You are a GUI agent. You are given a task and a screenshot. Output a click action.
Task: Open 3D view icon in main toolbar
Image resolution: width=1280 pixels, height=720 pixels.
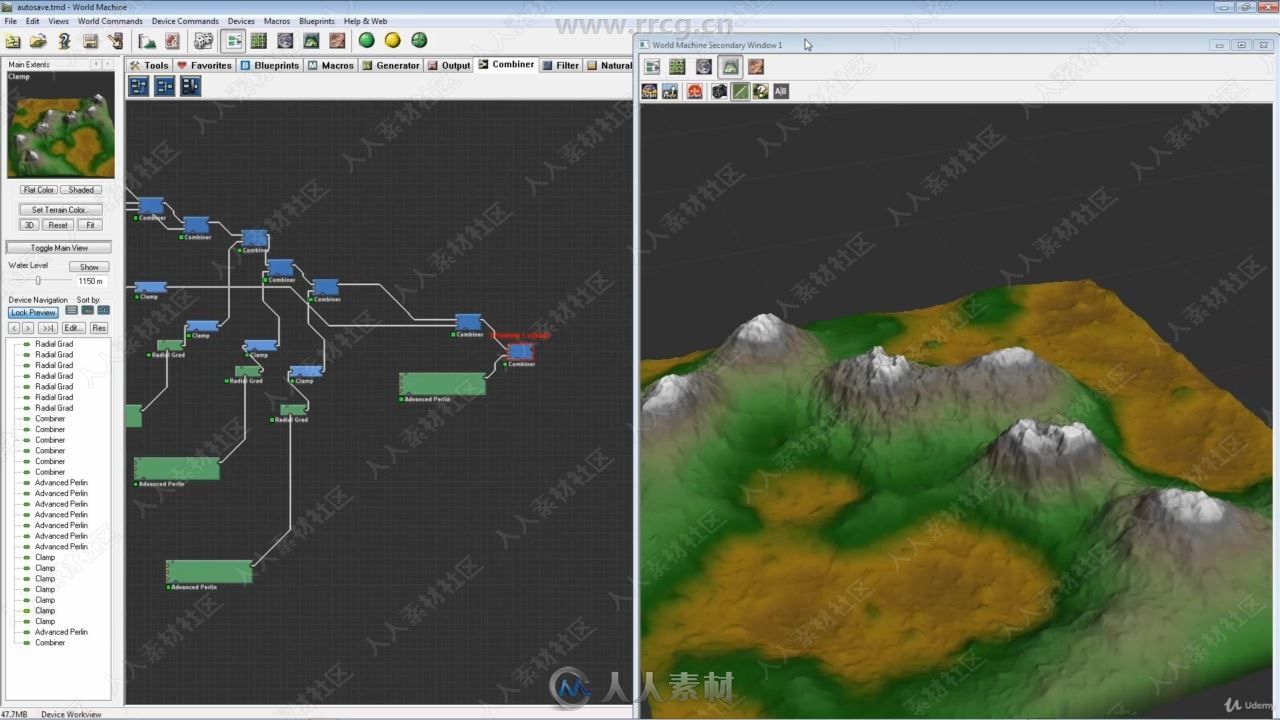[311, 41]
